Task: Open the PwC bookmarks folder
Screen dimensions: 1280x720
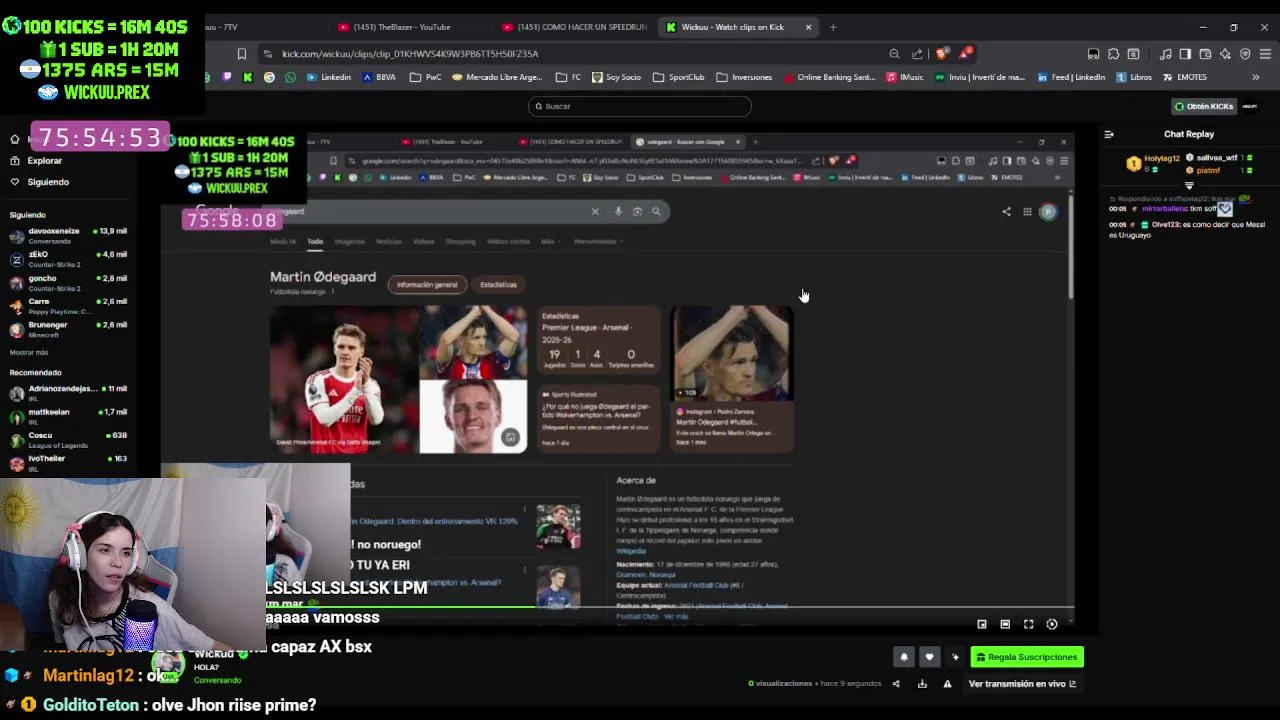Action: pyautogui.click(x=426, y=77)
